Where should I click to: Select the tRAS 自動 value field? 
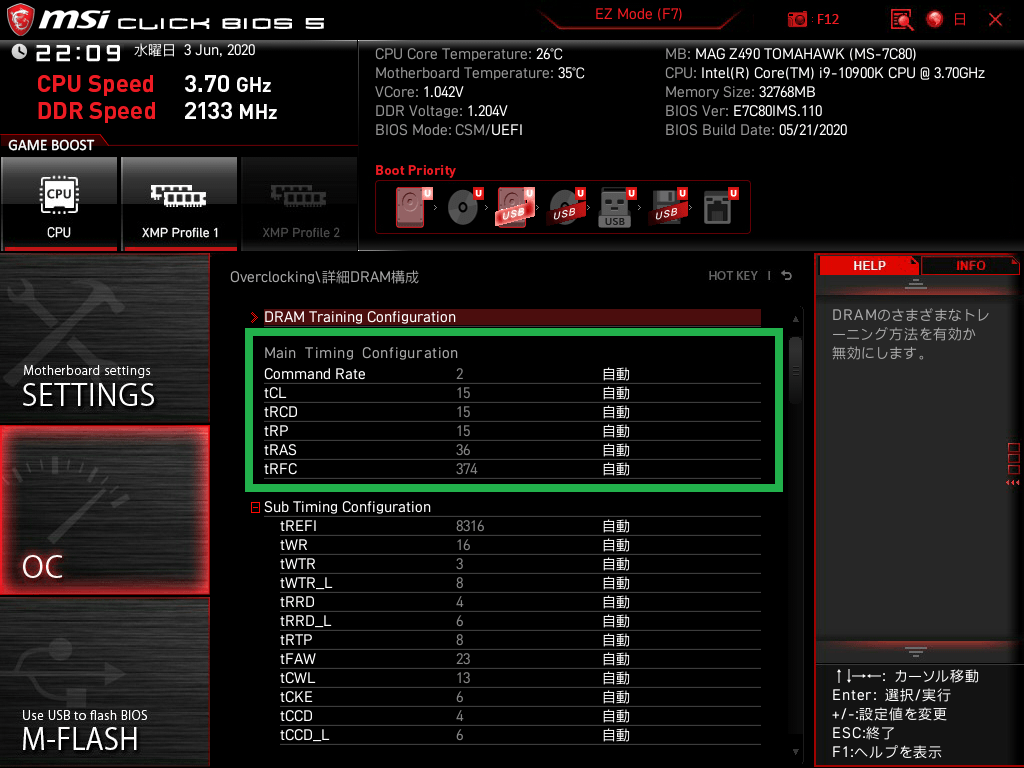tap(616, 450)
